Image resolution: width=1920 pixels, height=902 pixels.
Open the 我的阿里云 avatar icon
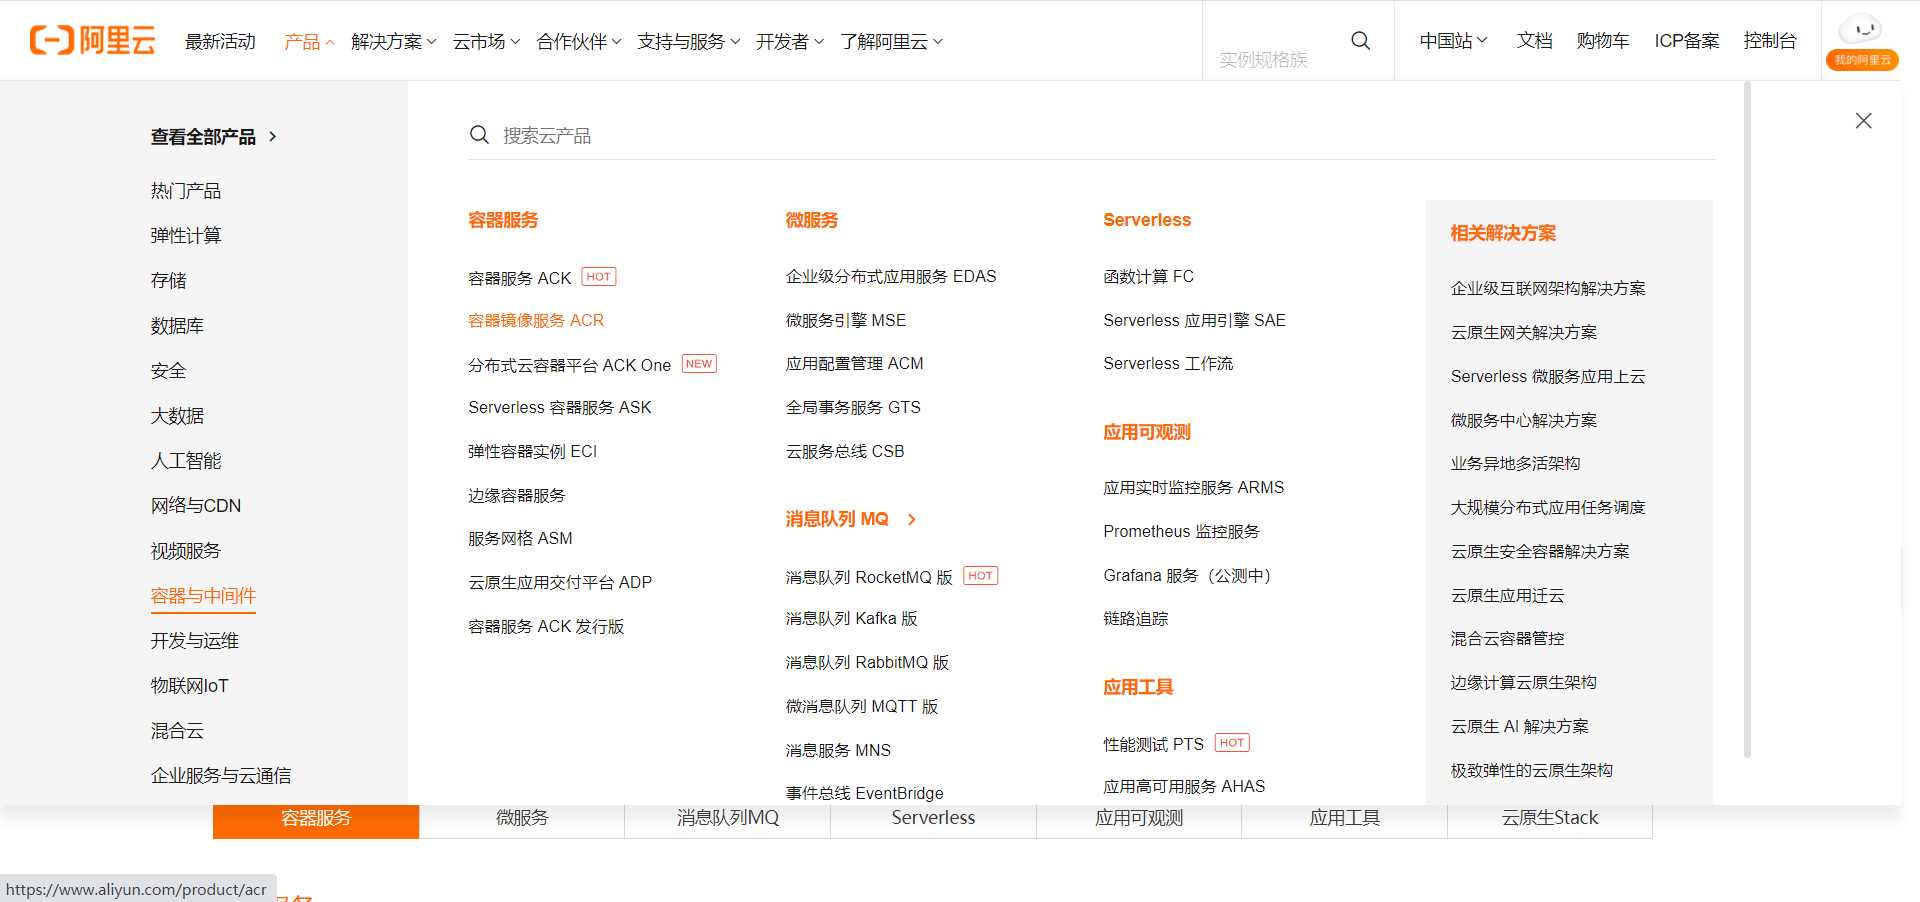click(x=1861, y=40)
